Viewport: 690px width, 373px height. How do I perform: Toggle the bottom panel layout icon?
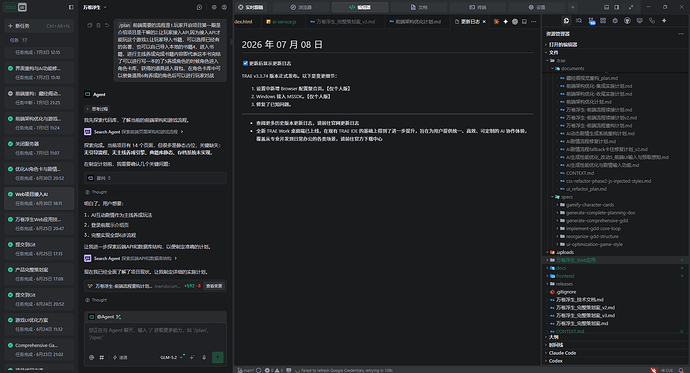606,7
